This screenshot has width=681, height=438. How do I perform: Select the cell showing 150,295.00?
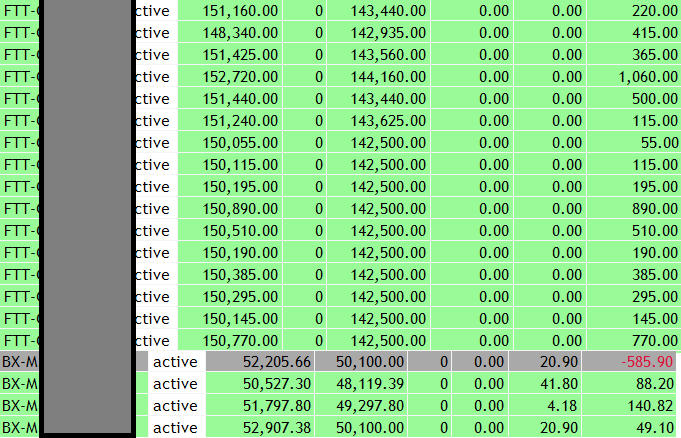[230, 297]
